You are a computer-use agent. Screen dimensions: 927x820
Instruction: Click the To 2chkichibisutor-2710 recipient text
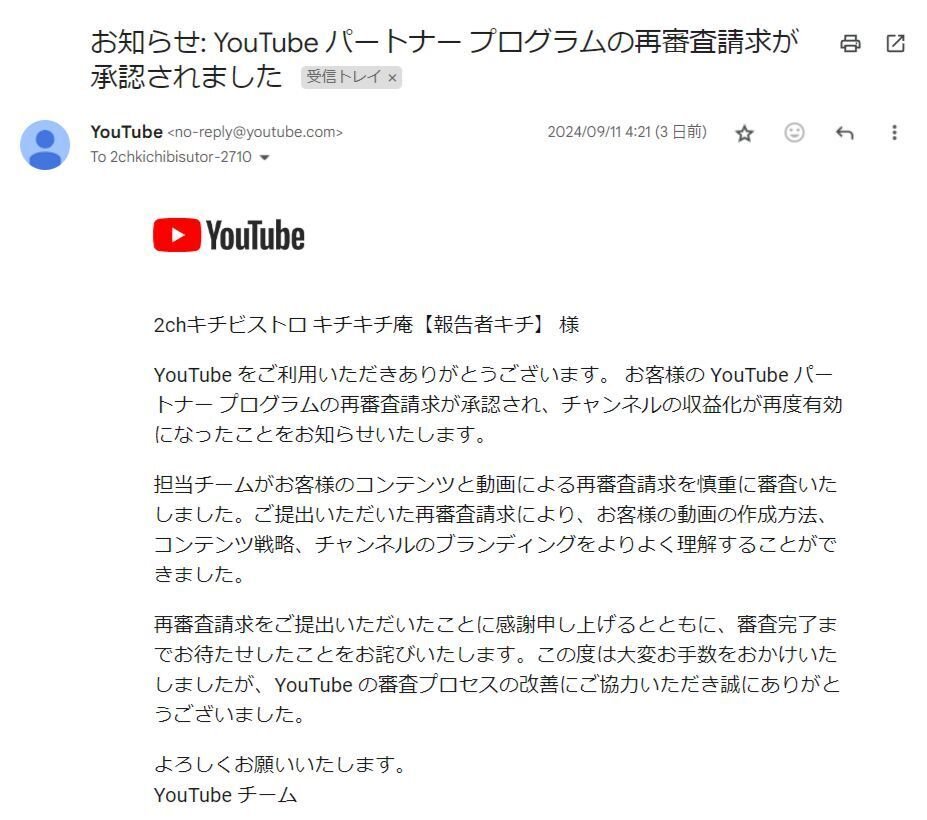171,157
